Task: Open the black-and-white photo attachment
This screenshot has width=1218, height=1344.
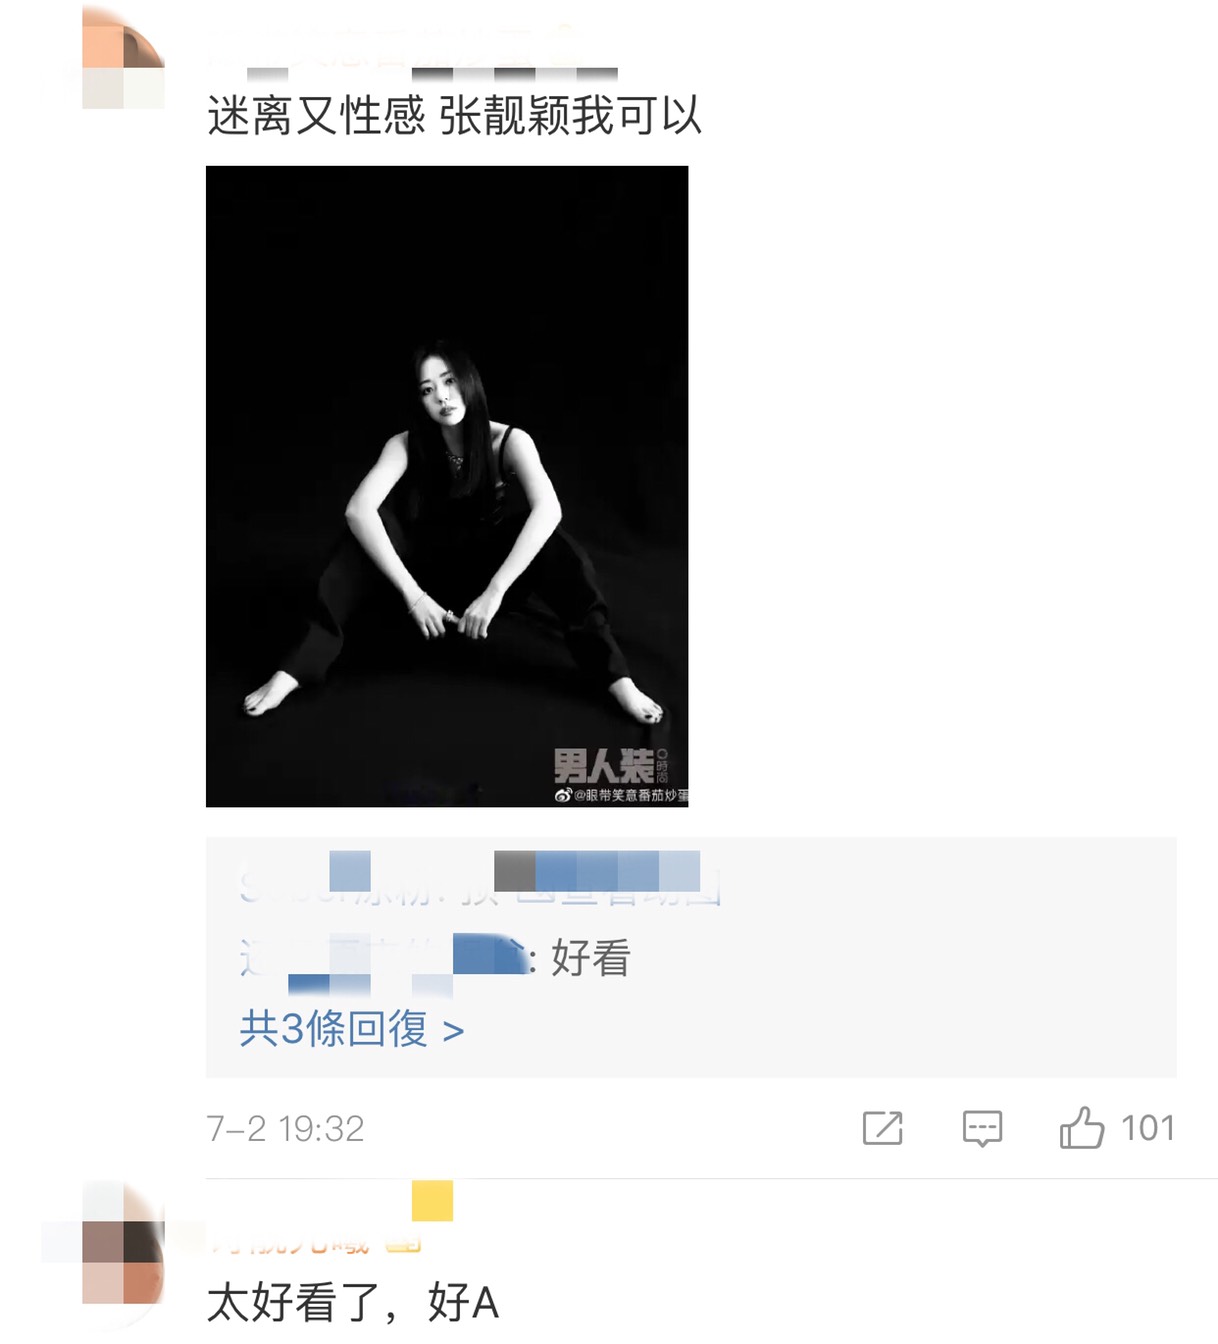Action: pos(447,486)
